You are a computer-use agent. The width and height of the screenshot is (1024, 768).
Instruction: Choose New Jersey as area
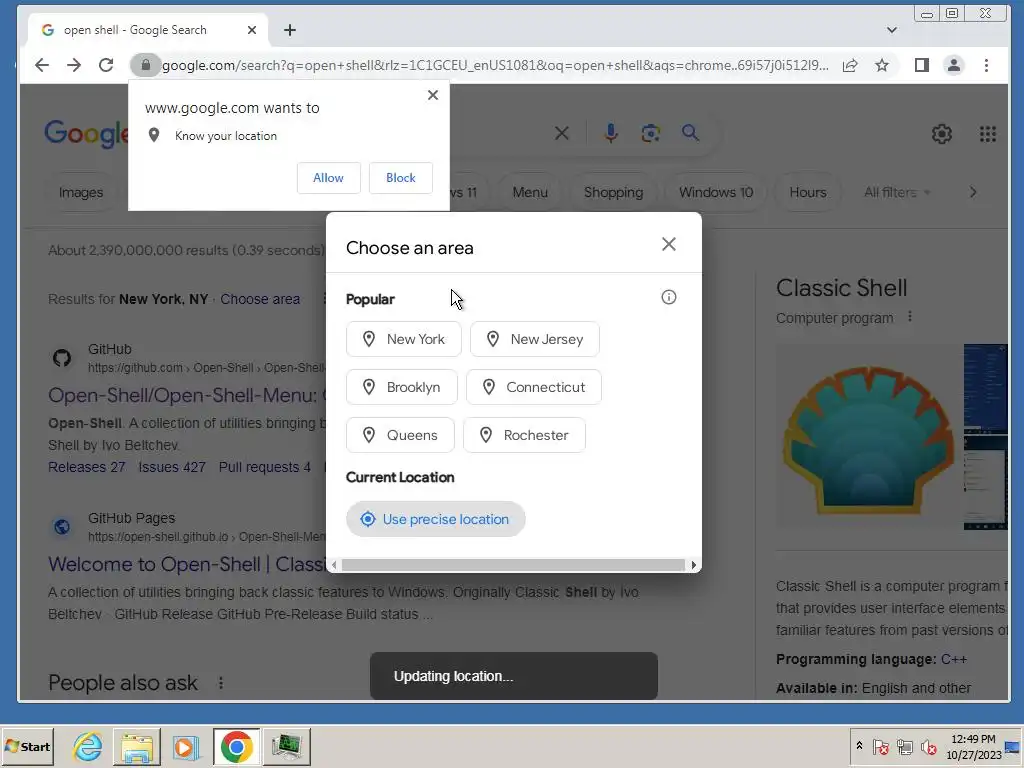(x=535, y=339)
